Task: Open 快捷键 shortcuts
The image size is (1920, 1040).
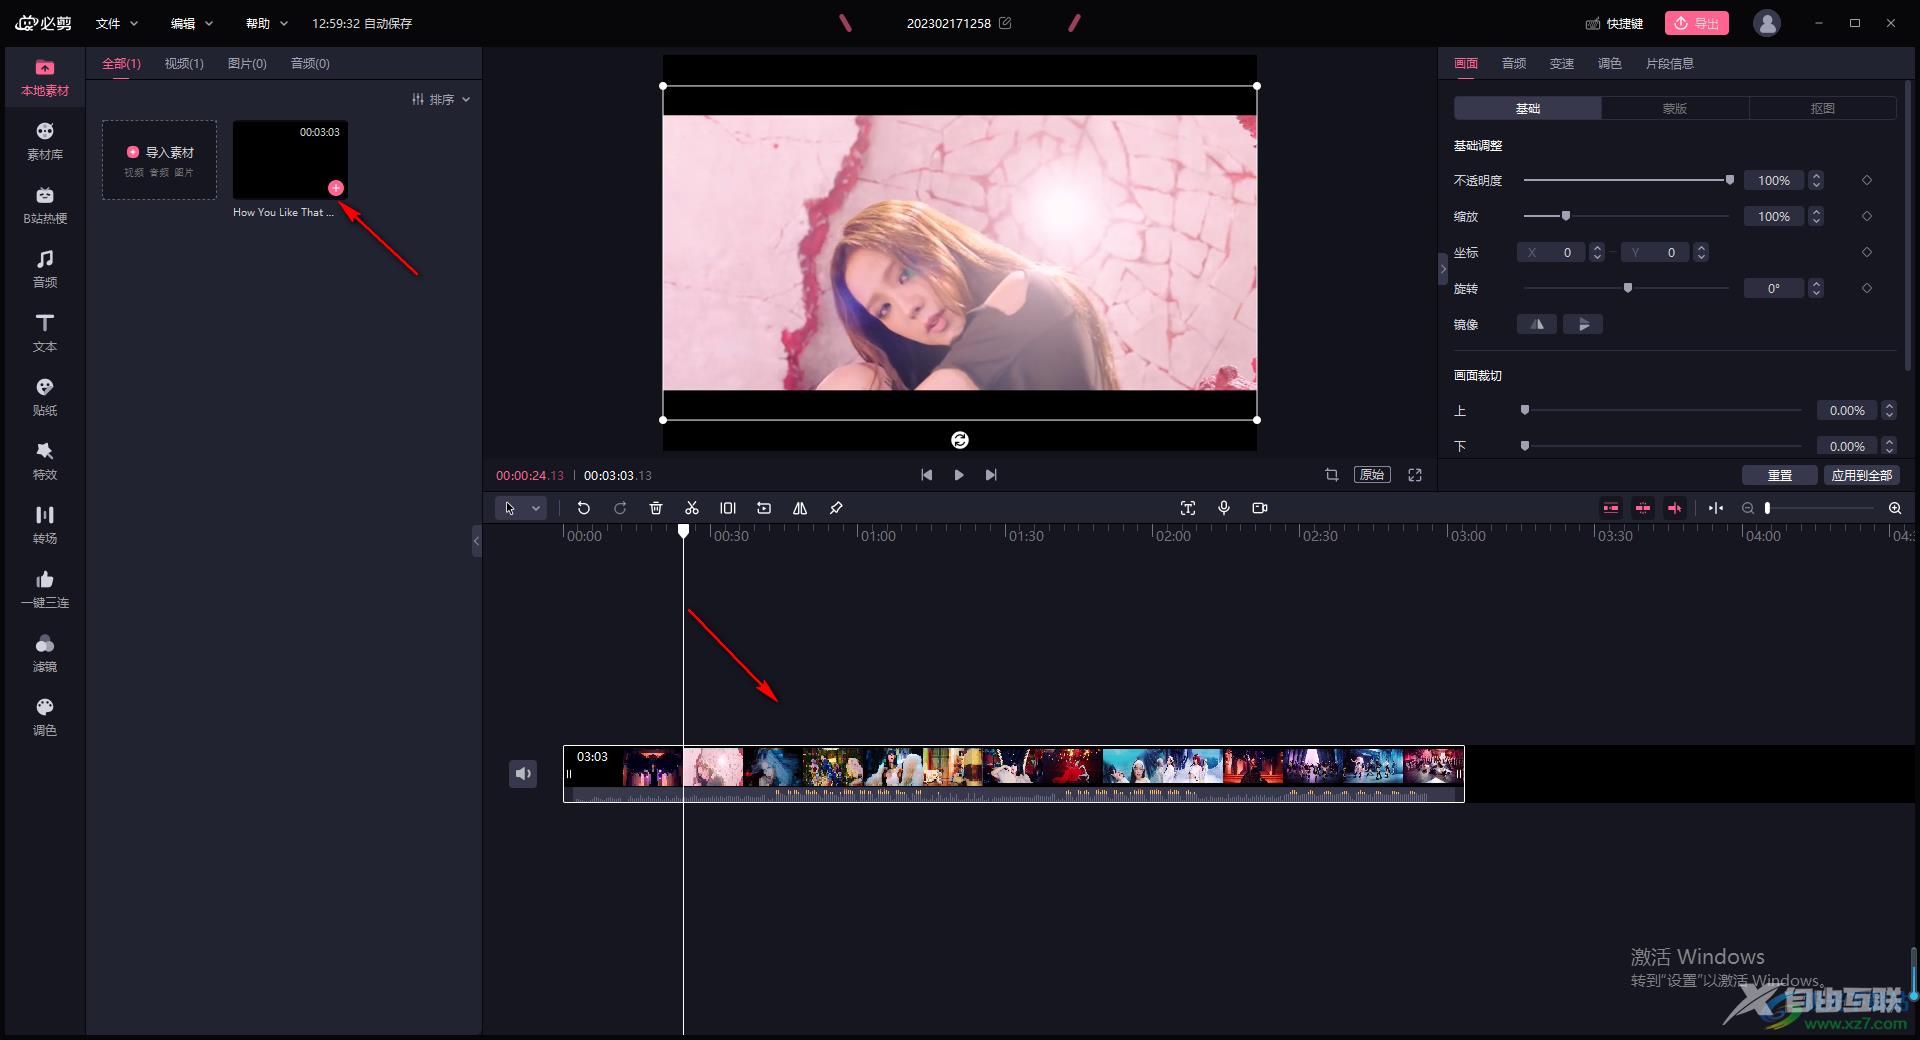Action: click(1615, 23)
